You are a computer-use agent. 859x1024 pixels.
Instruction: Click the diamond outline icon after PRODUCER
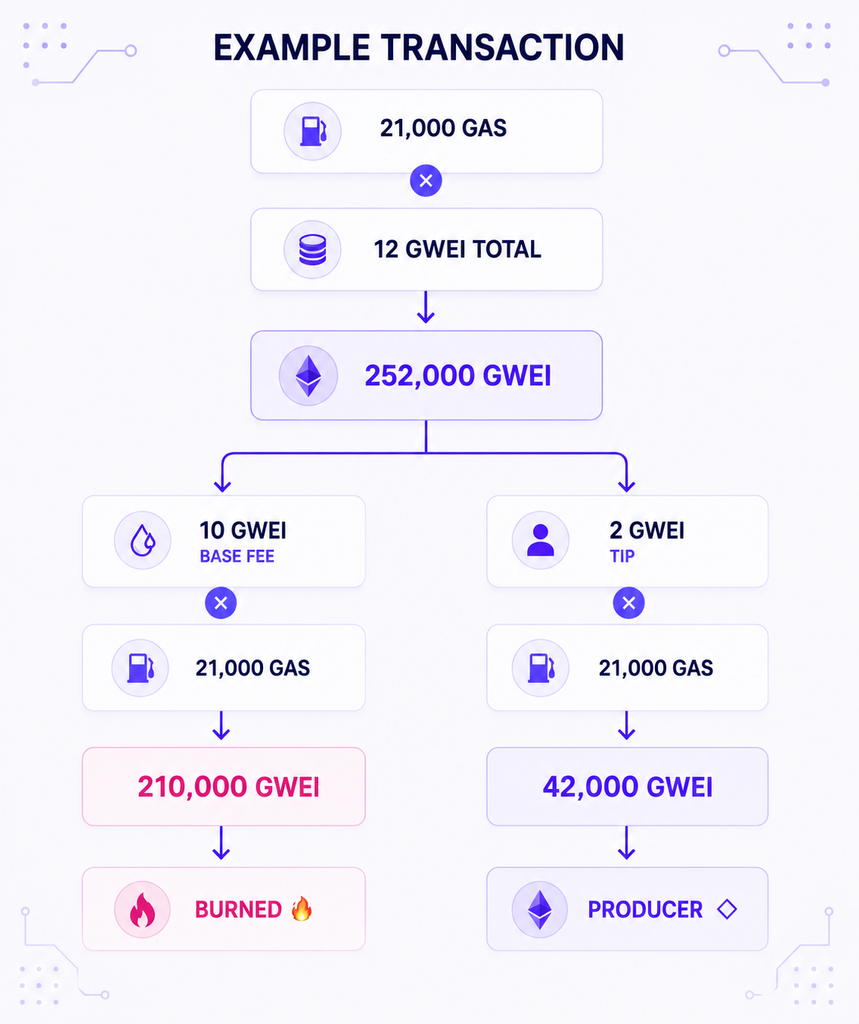tap(727, 909)
